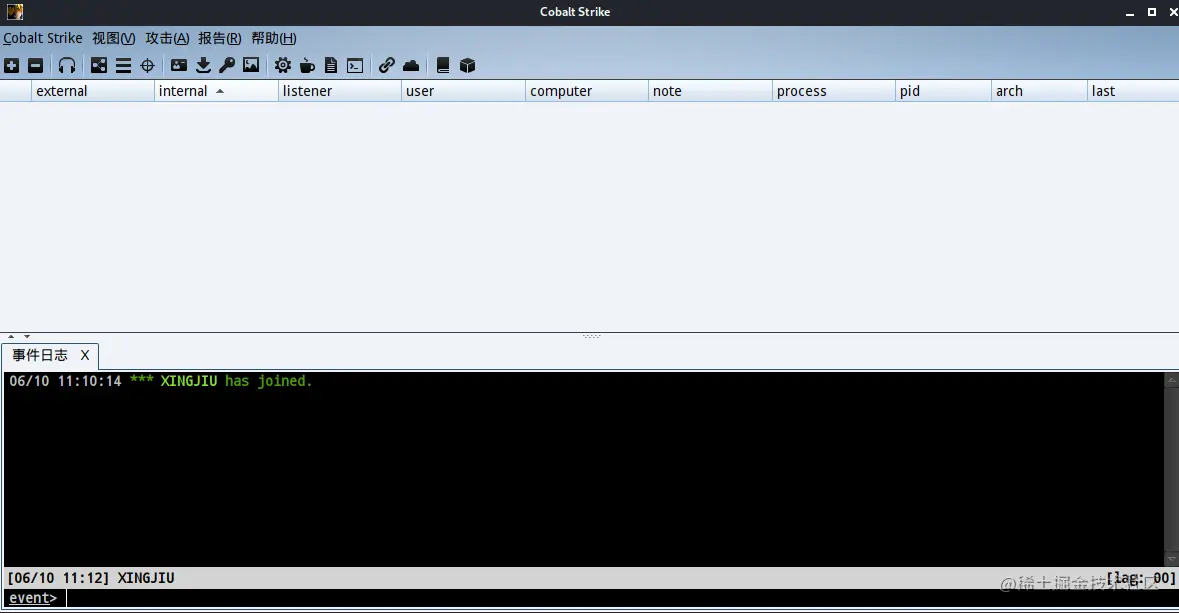Open screenshots with the picture icon
Screen dimensions: 1179x613
(251, 65)
